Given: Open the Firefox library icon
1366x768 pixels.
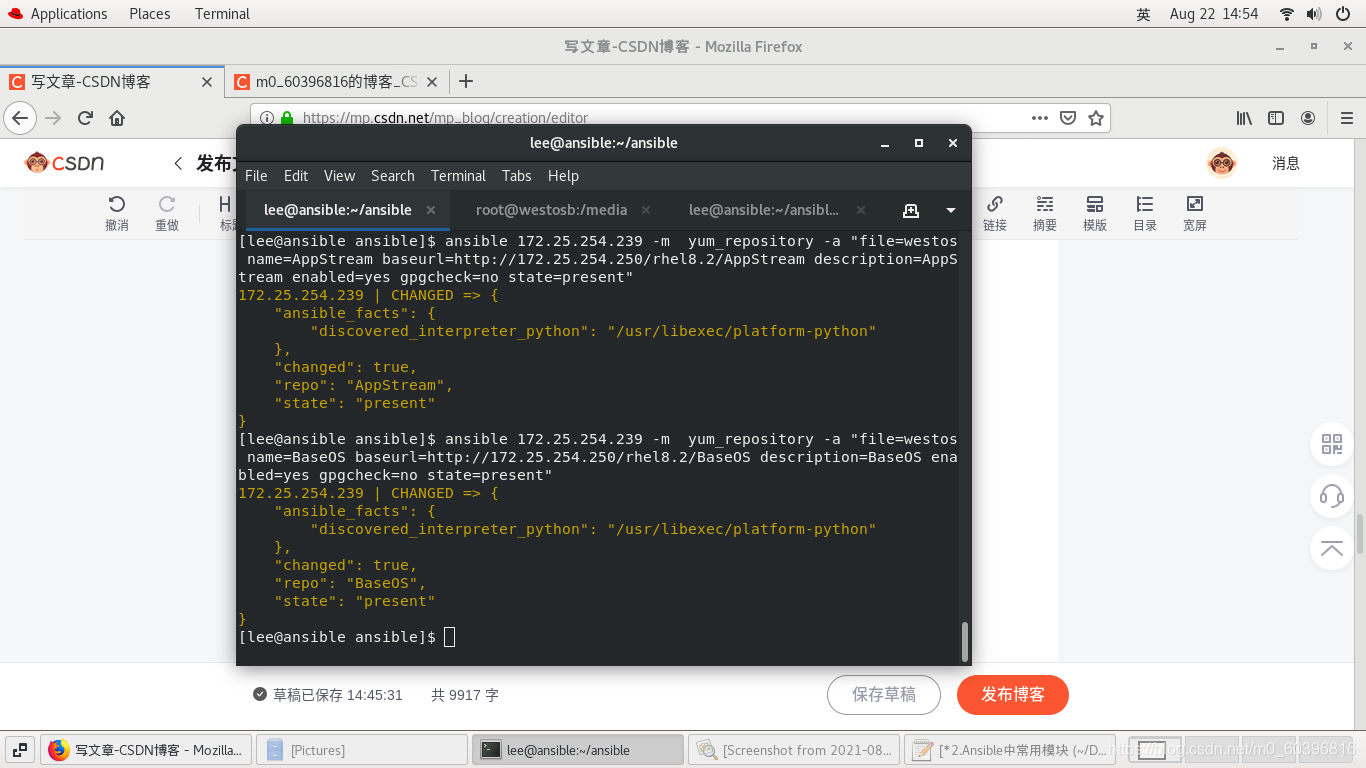Looking at the screenshot, I should pos(1244,117).
